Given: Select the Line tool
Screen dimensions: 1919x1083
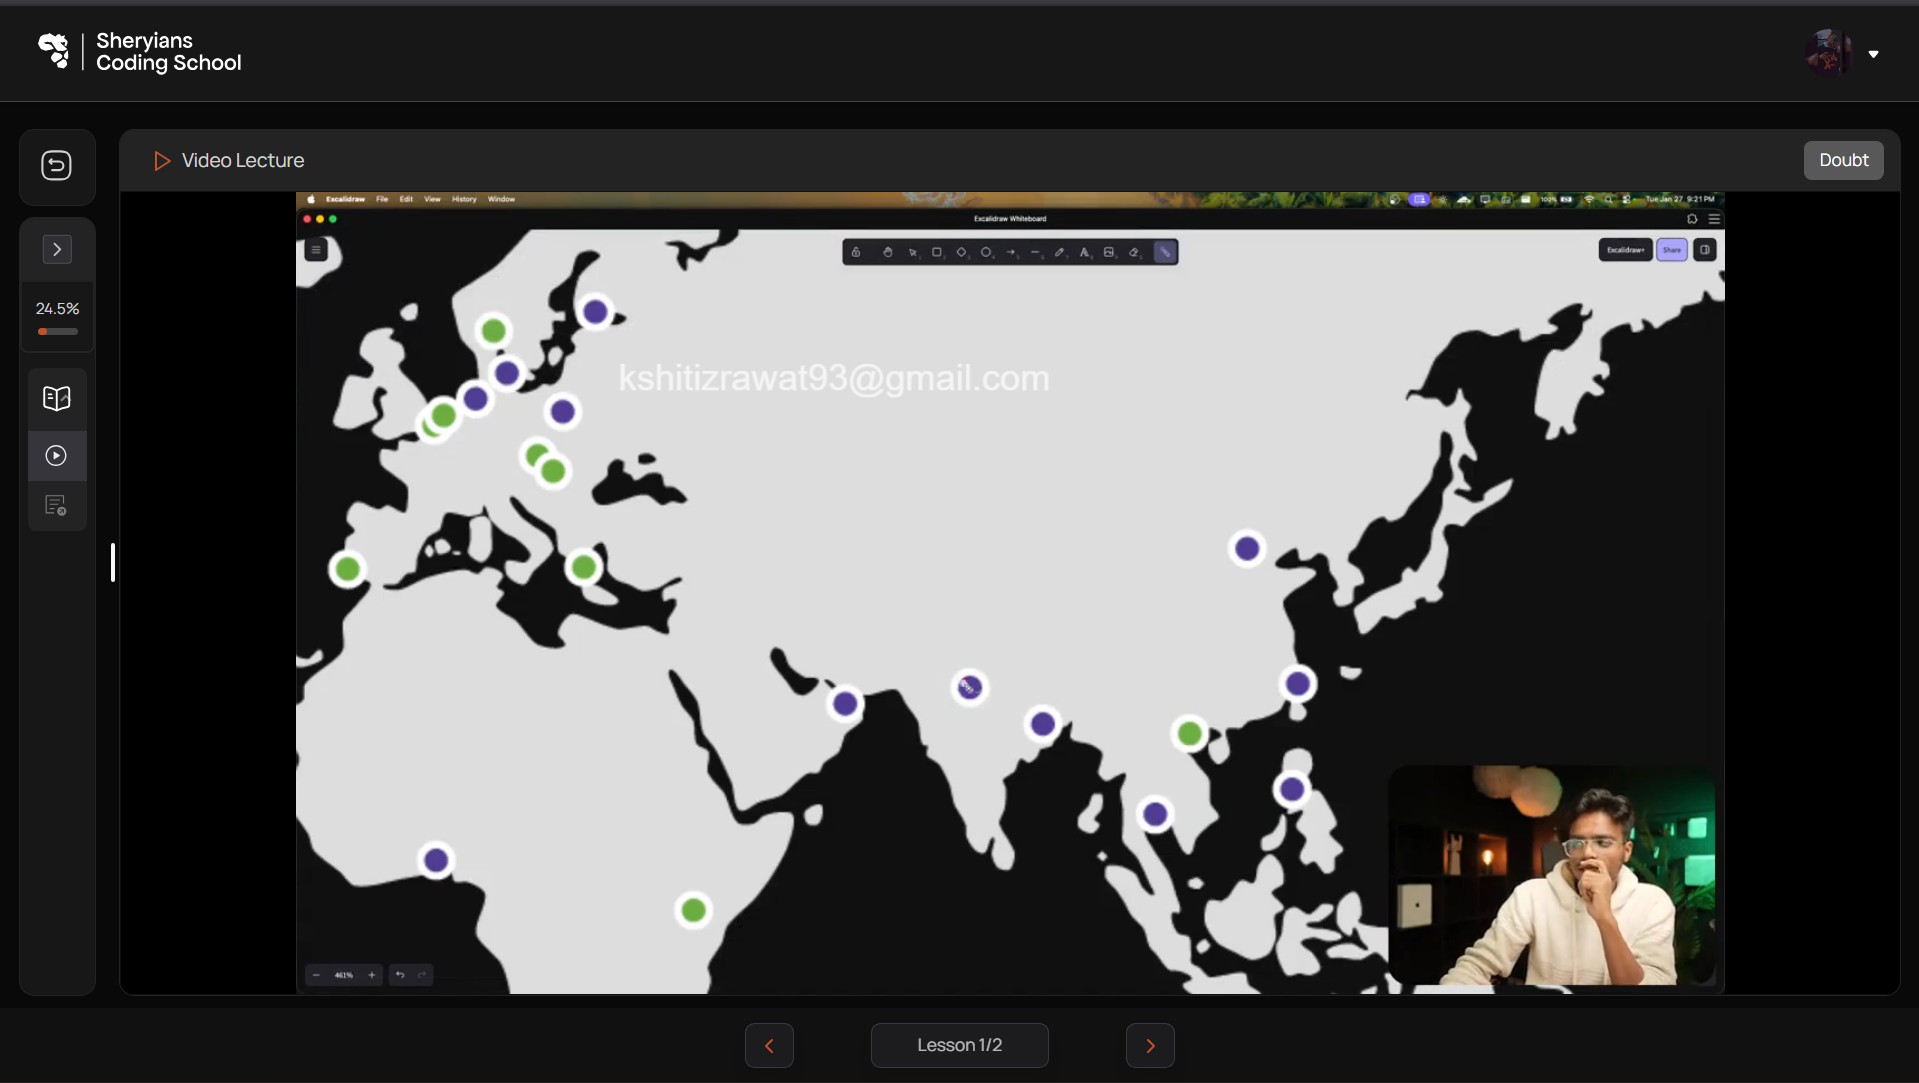Looking at the screenshot, I should coord(1035,252).
